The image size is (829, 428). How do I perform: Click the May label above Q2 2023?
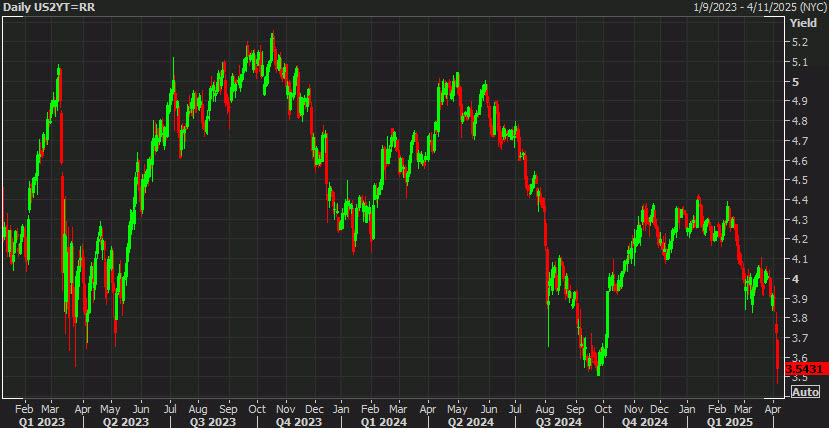click(110, 409)
